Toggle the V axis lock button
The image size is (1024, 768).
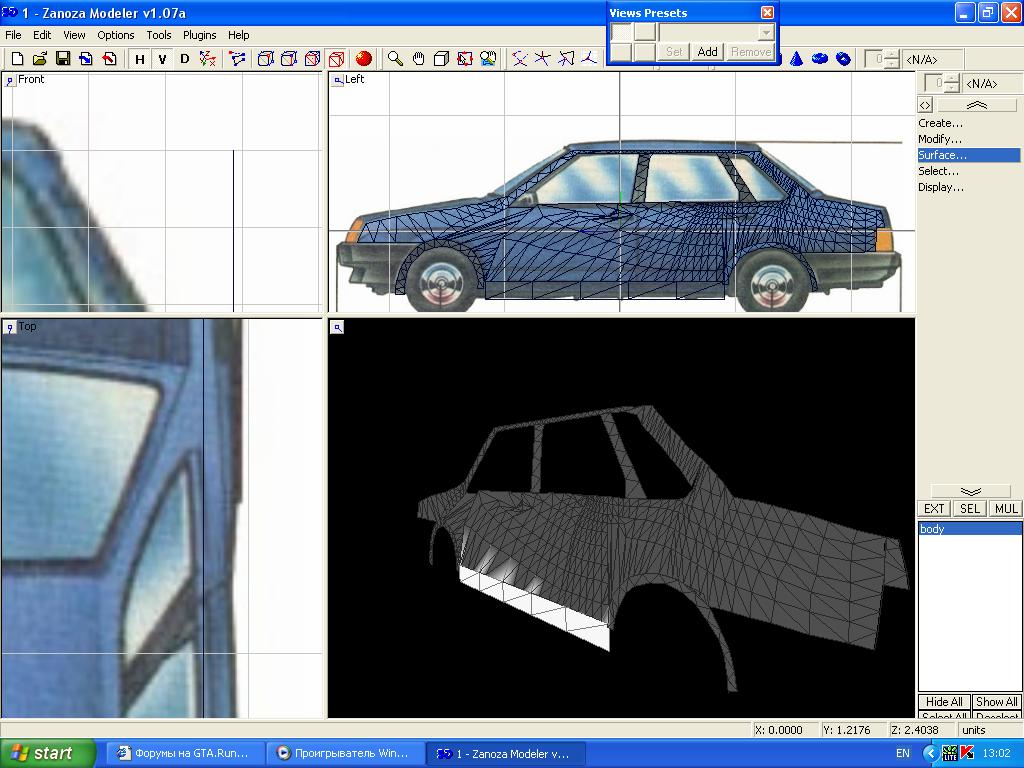coord(162,59)
